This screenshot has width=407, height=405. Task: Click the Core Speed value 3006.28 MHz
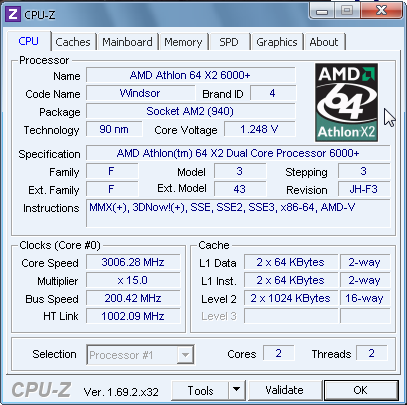click(133, 262)
